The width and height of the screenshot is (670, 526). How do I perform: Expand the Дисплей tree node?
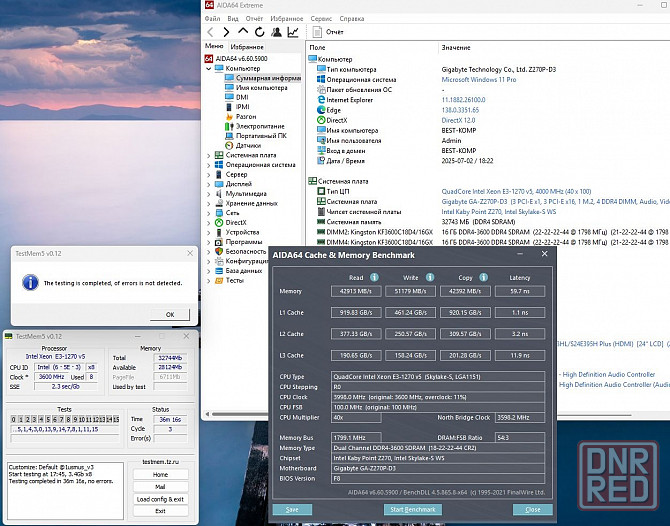[209, 184]
